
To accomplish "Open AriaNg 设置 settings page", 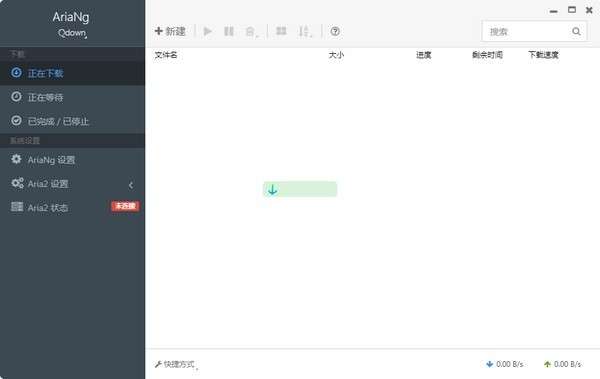I will click(72, 160).
